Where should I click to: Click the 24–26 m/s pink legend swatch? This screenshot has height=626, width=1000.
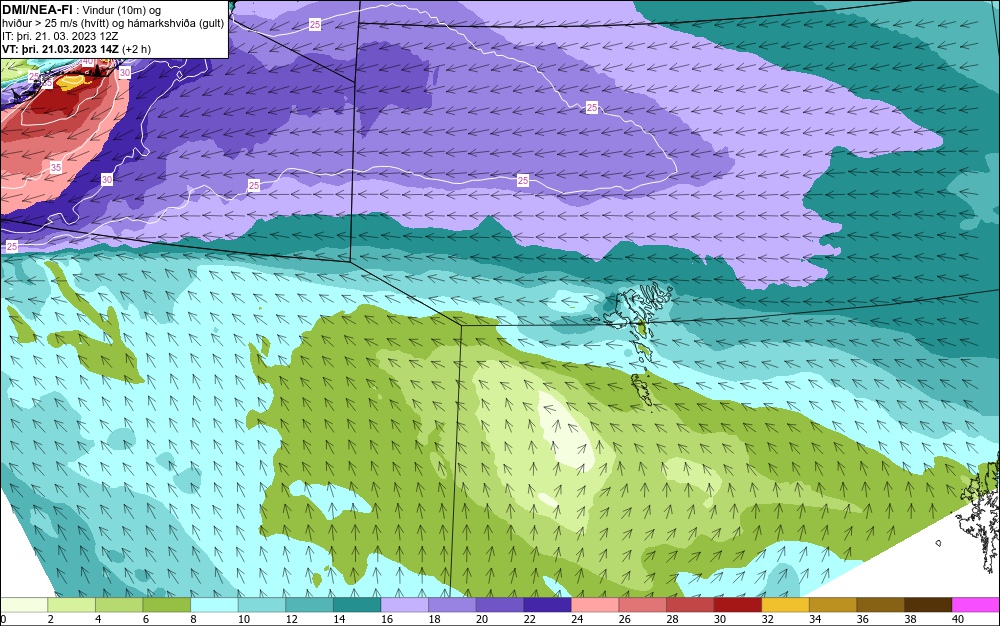click(x=594, y=605)
